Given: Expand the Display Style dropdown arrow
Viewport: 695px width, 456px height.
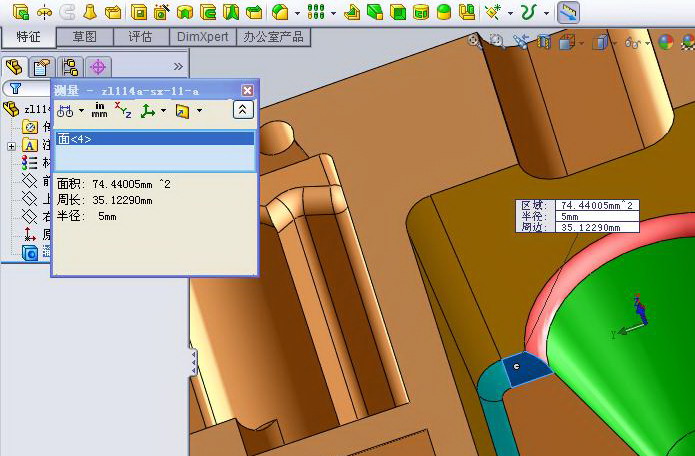Looking at the screenshot, I should pos(614,43).
